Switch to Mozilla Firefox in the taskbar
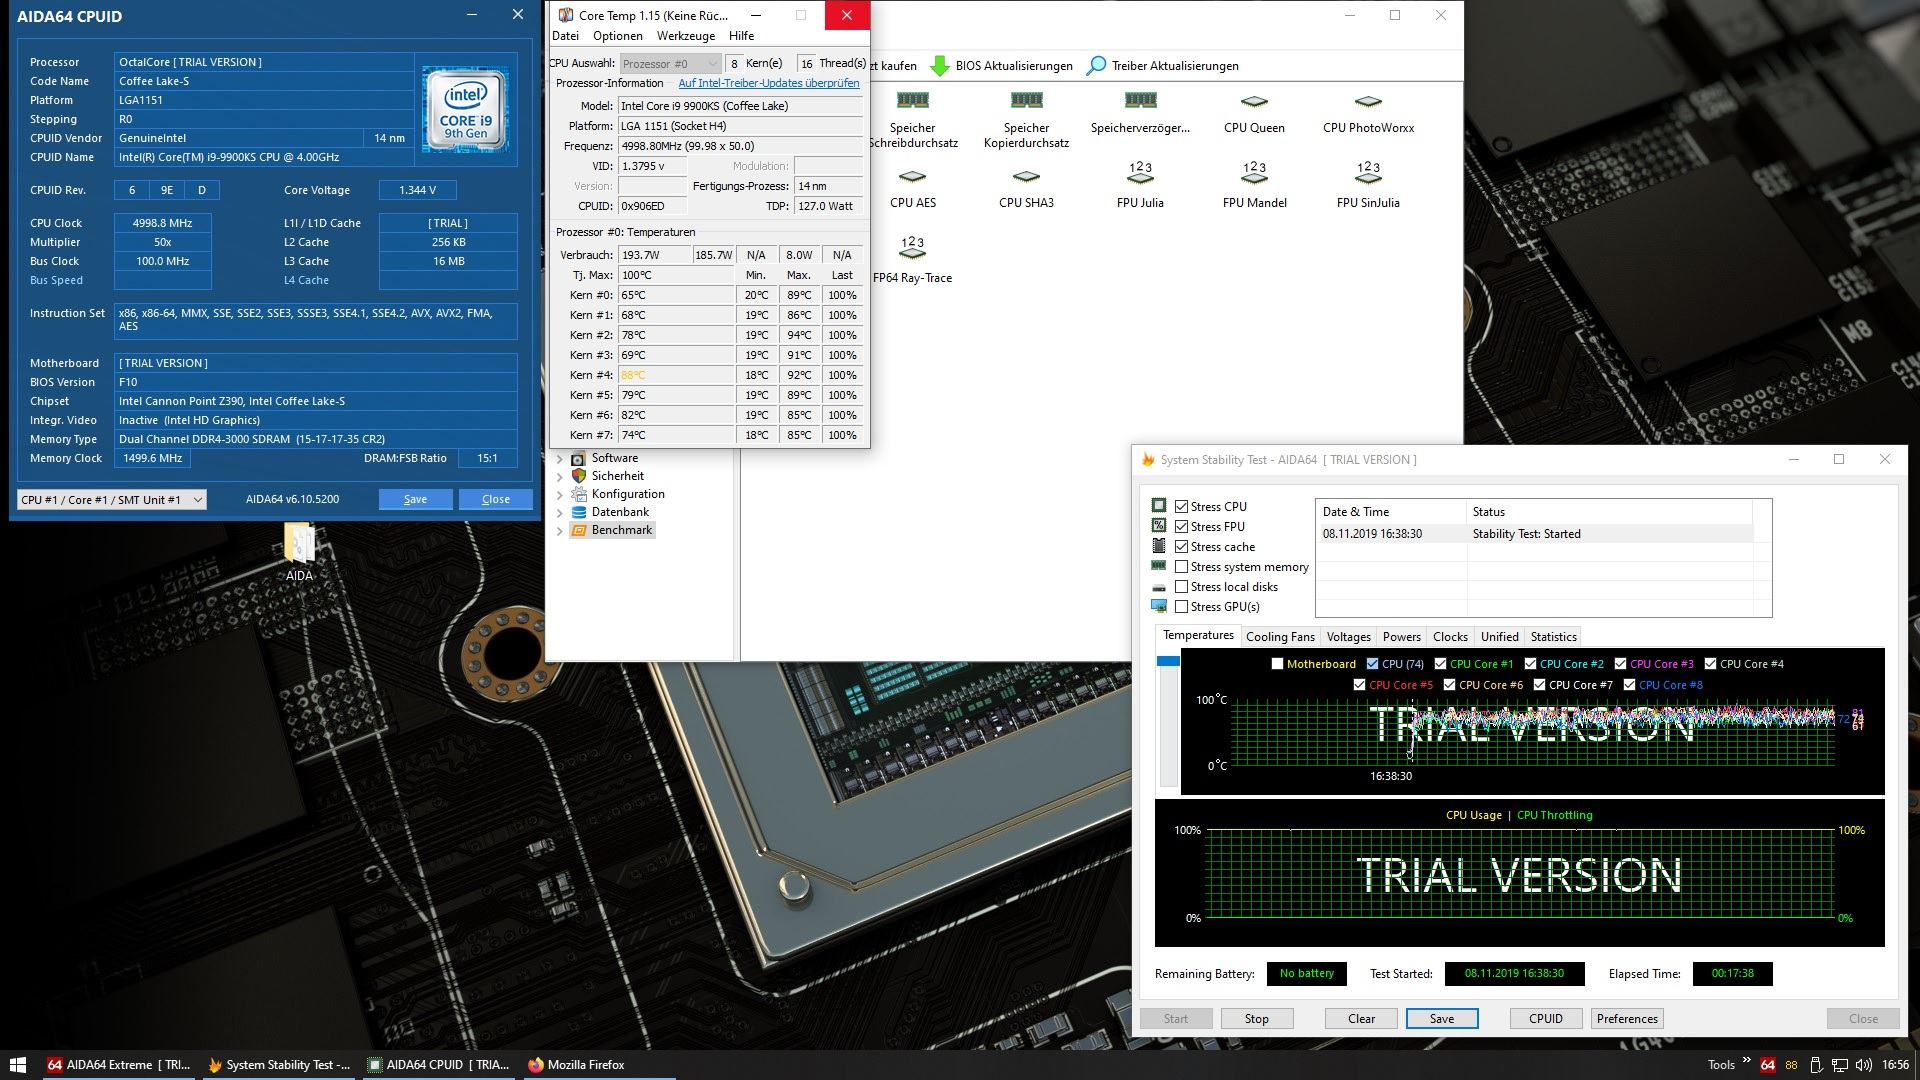Screen dimensions: 1920x1080 [x=600, y=1065]
